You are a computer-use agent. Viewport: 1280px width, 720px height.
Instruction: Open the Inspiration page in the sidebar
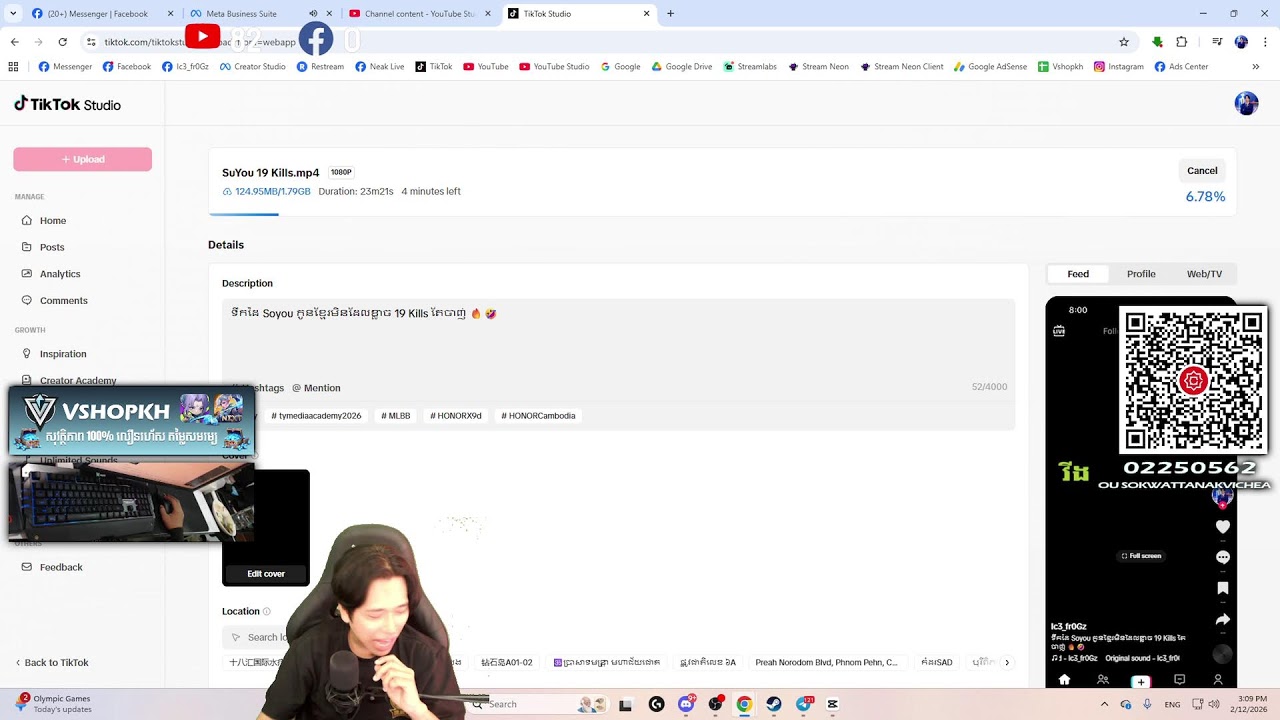(x=54, y=354)
